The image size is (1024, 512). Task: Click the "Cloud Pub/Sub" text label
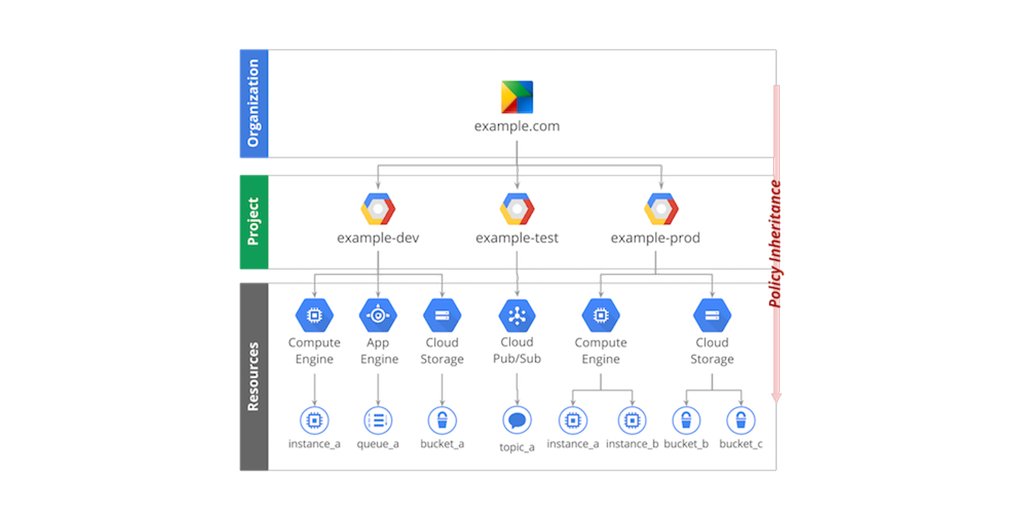pos(517,351)
